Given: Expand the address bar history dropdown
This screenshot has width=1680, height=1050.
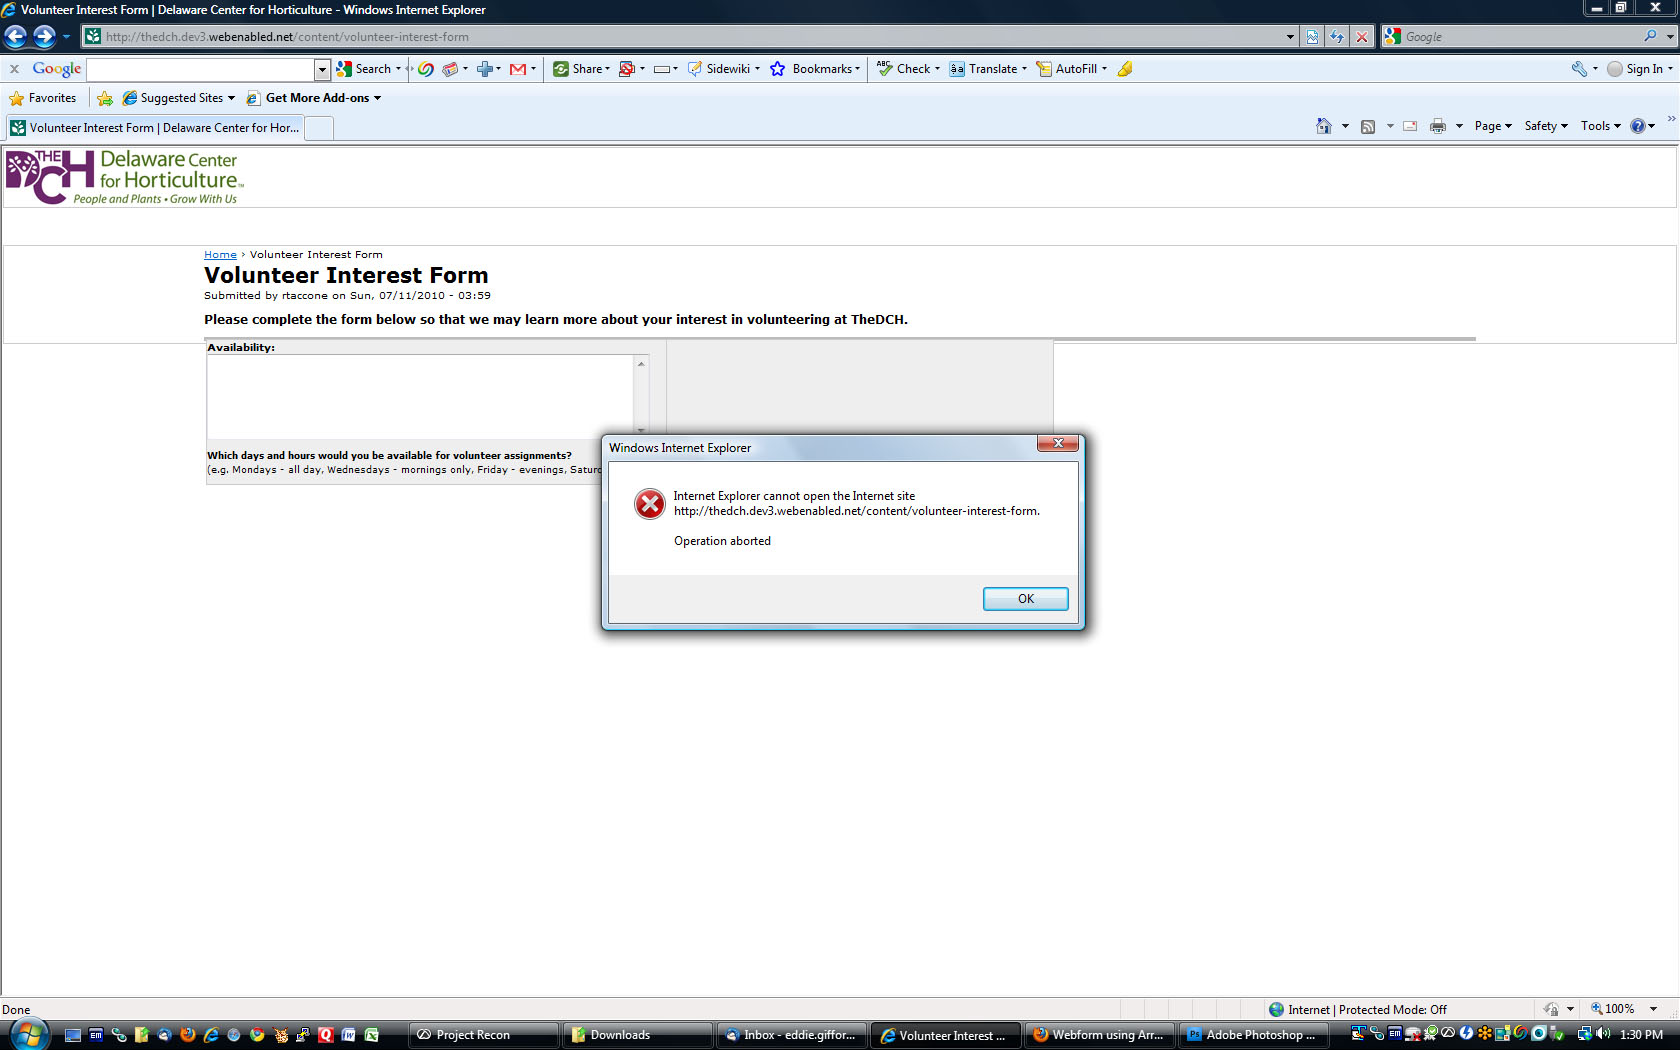Looking at the screenshot, I should pyautogui.click(x=1290, y=36).
